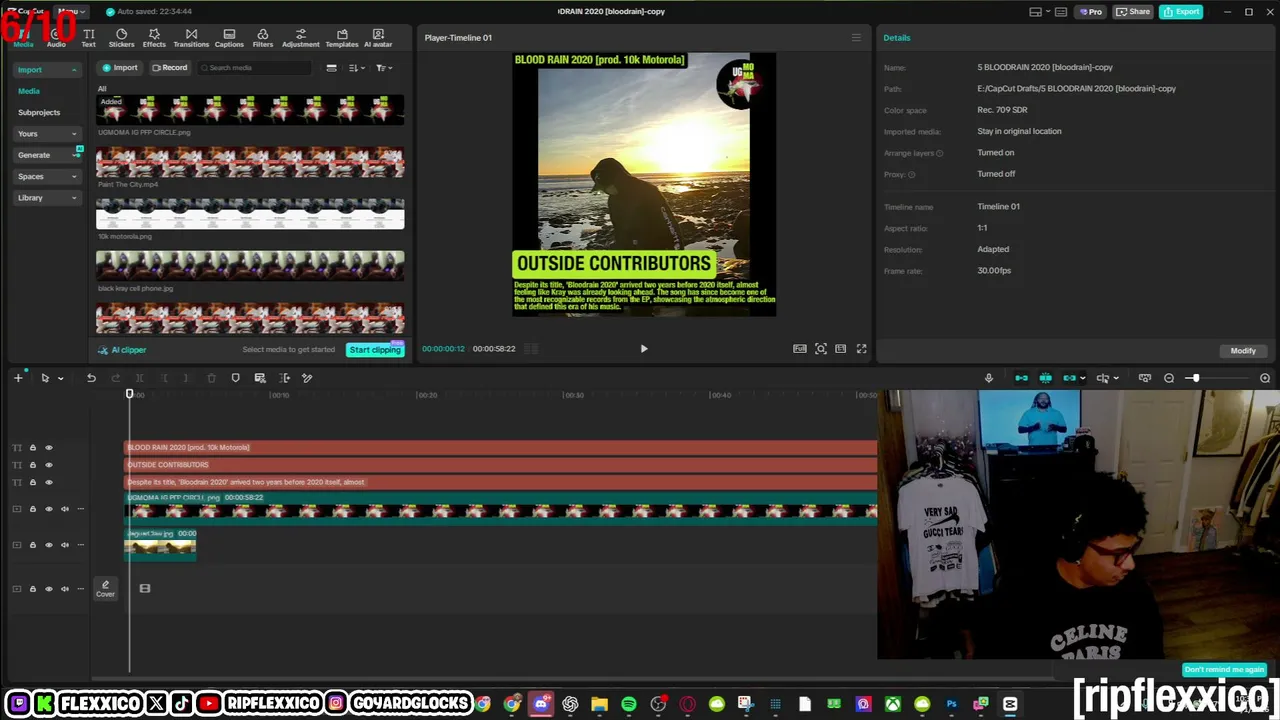The image size is (1280, 720).
Task: Open the media filter dropdown
Action: [x=384, y=68]
